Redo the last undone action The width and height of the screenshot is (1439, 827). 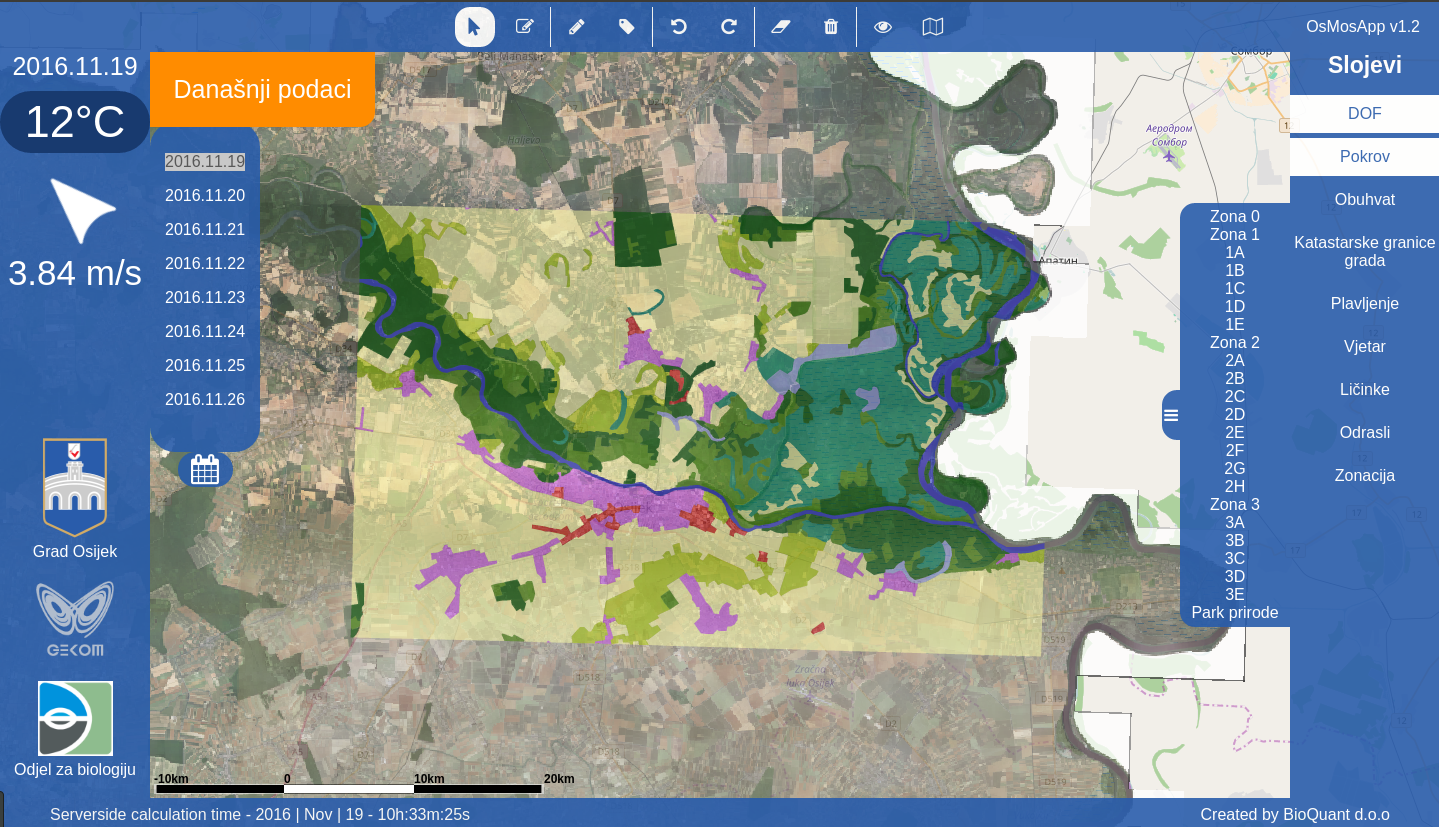(729, 27)
